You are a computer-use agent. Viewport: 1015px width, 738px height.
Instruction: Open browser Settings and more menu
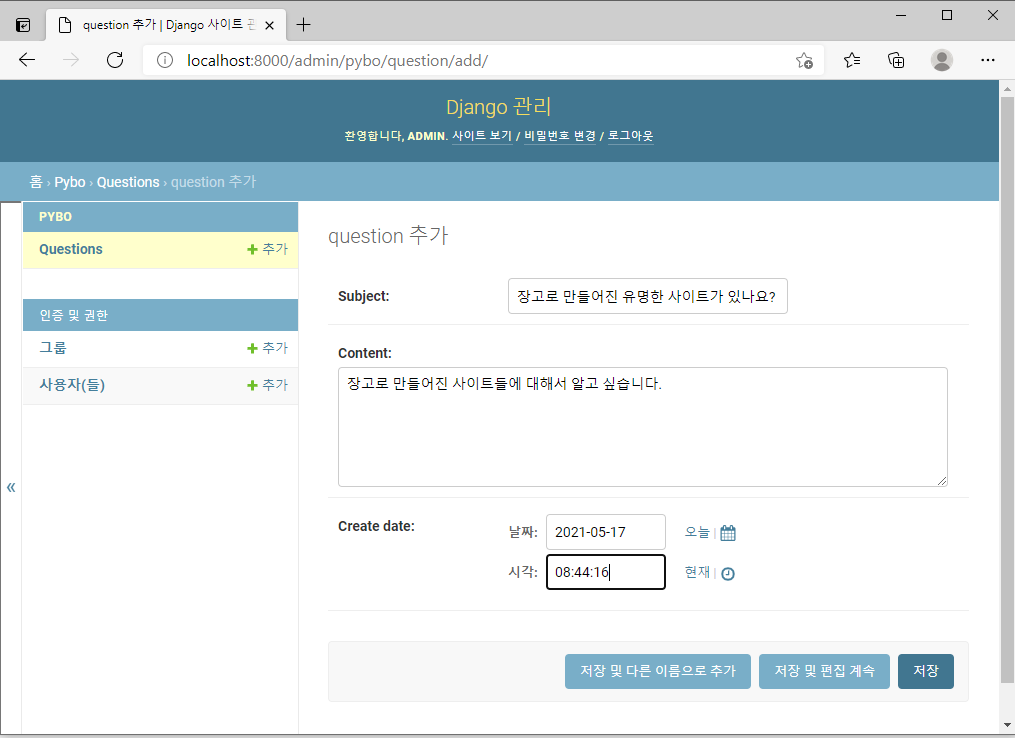point(987,60)
